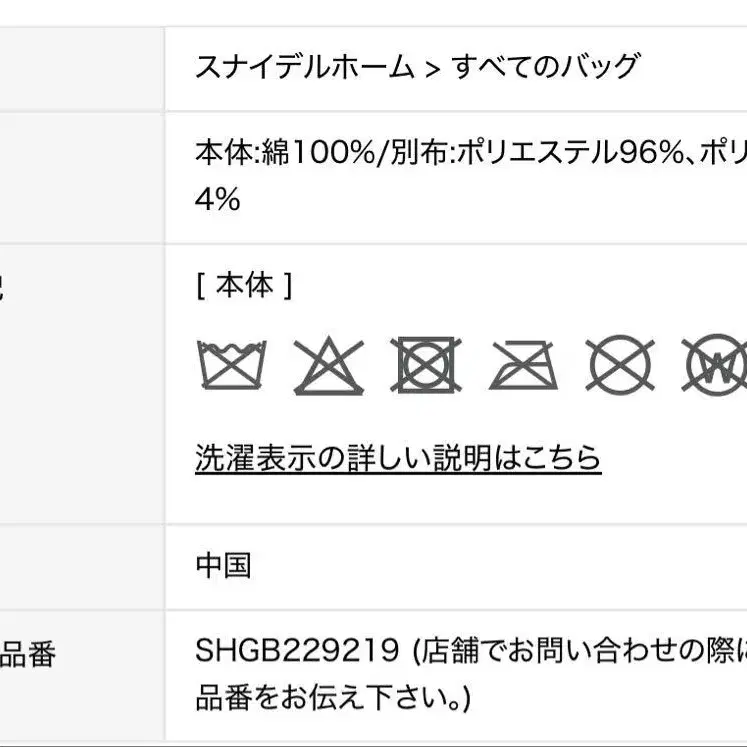
Task: Click the 本体:綿100% material text
Action: point(281,153)
